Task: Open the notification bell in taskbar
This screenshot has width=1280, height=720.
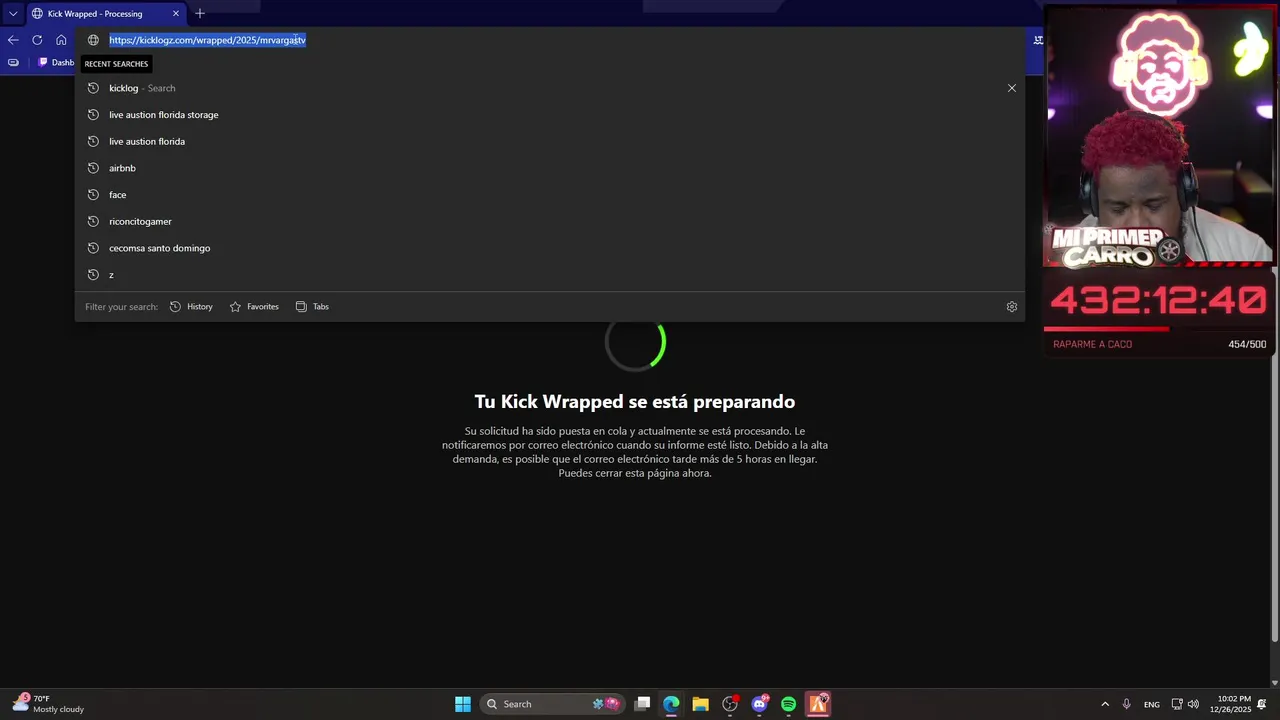Action: tap(1262, 704)
